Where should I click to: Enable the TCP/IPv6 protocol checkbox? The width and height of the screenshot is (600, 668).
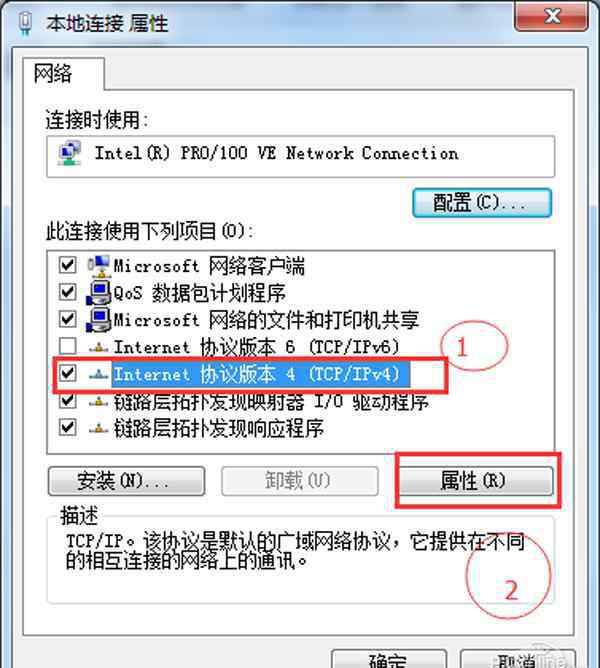68,346
